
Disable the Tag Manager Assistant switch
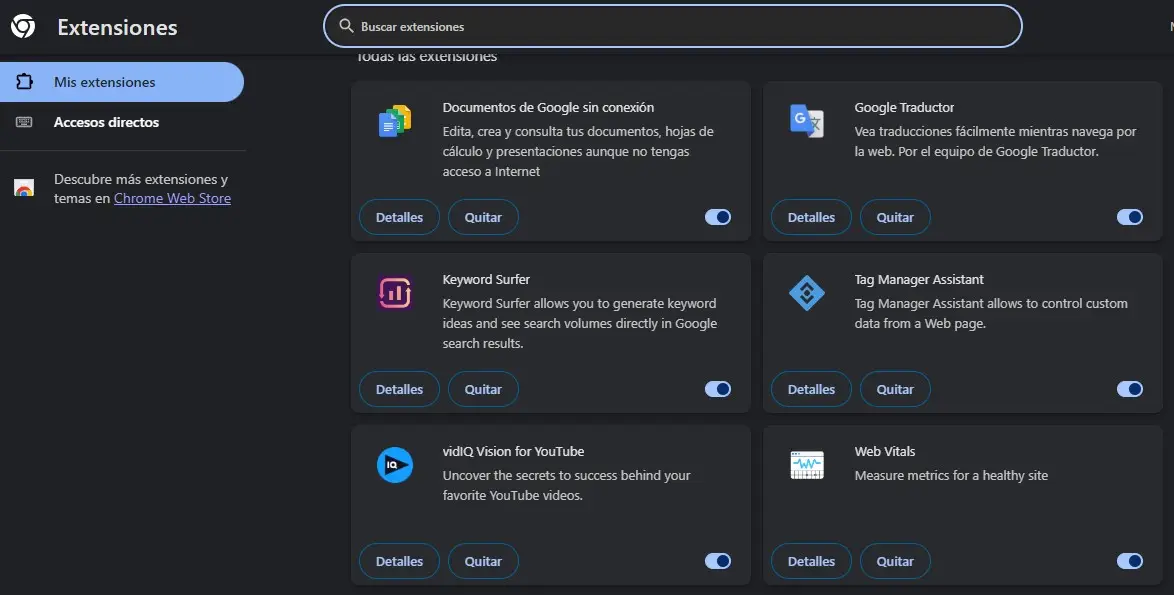[x=1130, y=389]
